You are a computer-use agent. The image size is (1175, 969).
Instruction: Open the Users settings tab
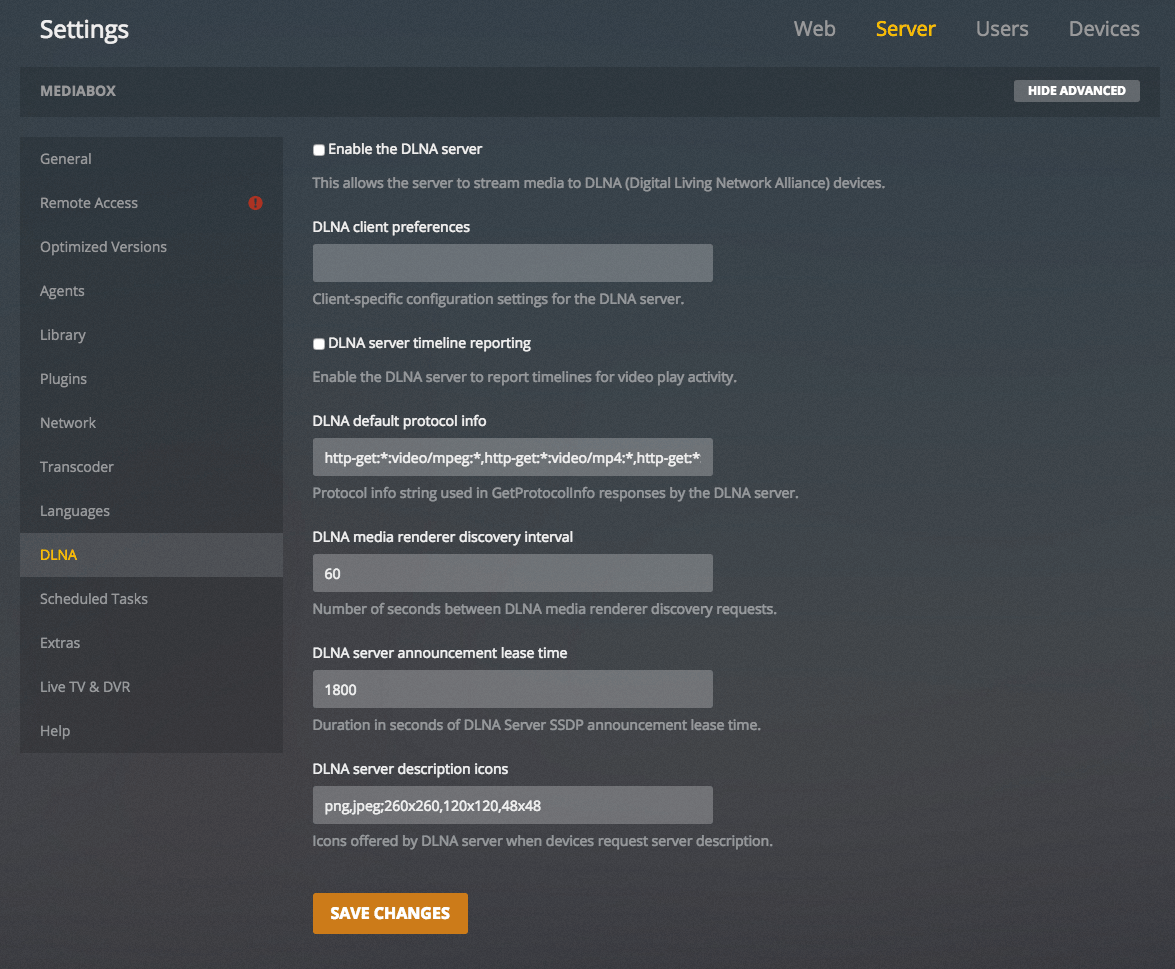pos(1001,29)
